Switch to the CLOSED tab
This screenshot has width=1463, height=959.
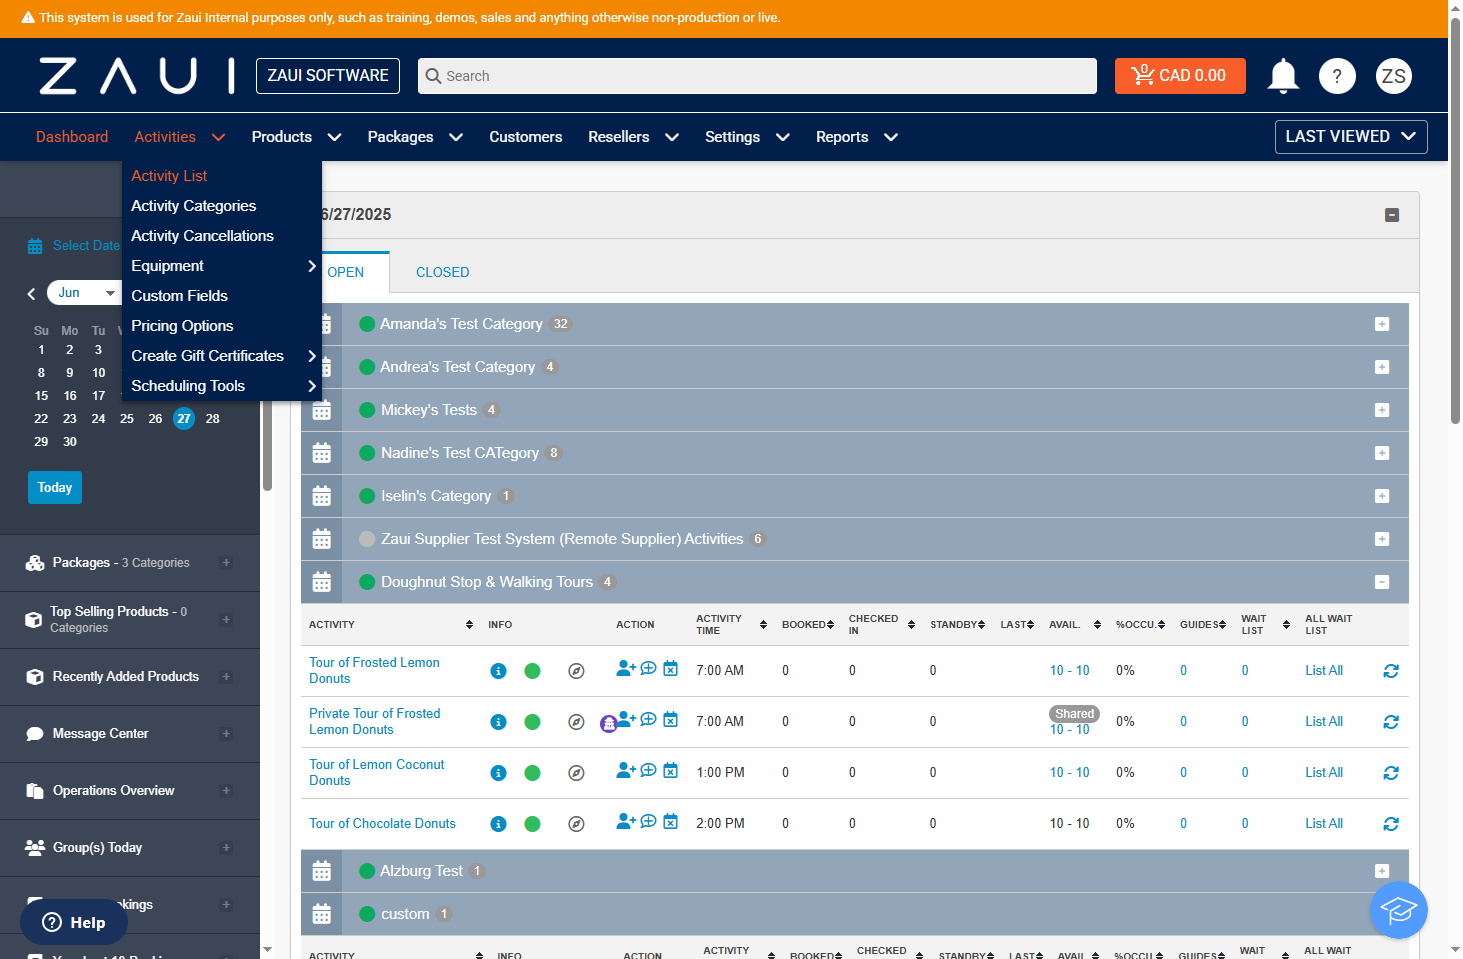443,272
